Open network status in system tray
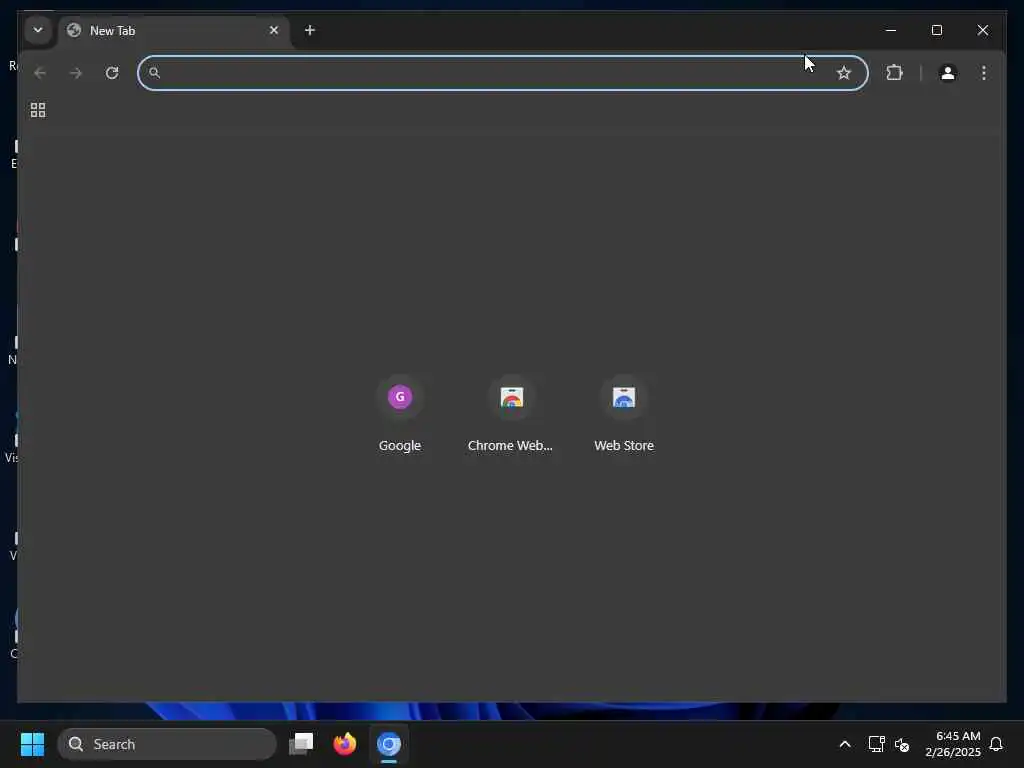 point(876,744)
